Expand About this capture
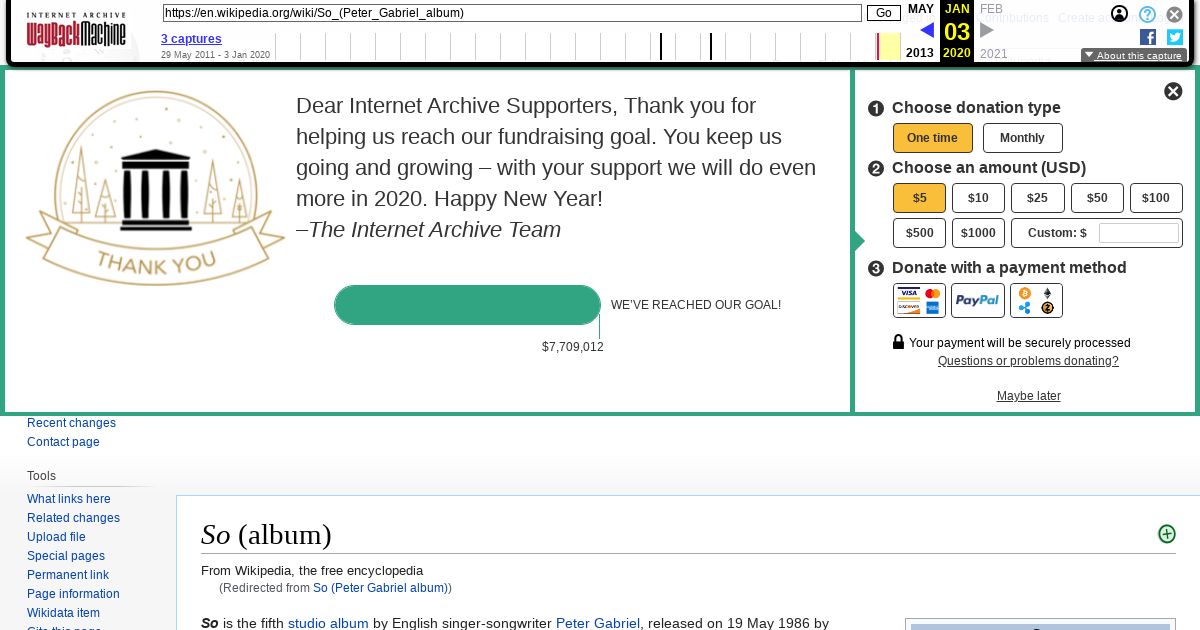The width and height of the screenshot is (1200, 630). (x=1134, y=56)
